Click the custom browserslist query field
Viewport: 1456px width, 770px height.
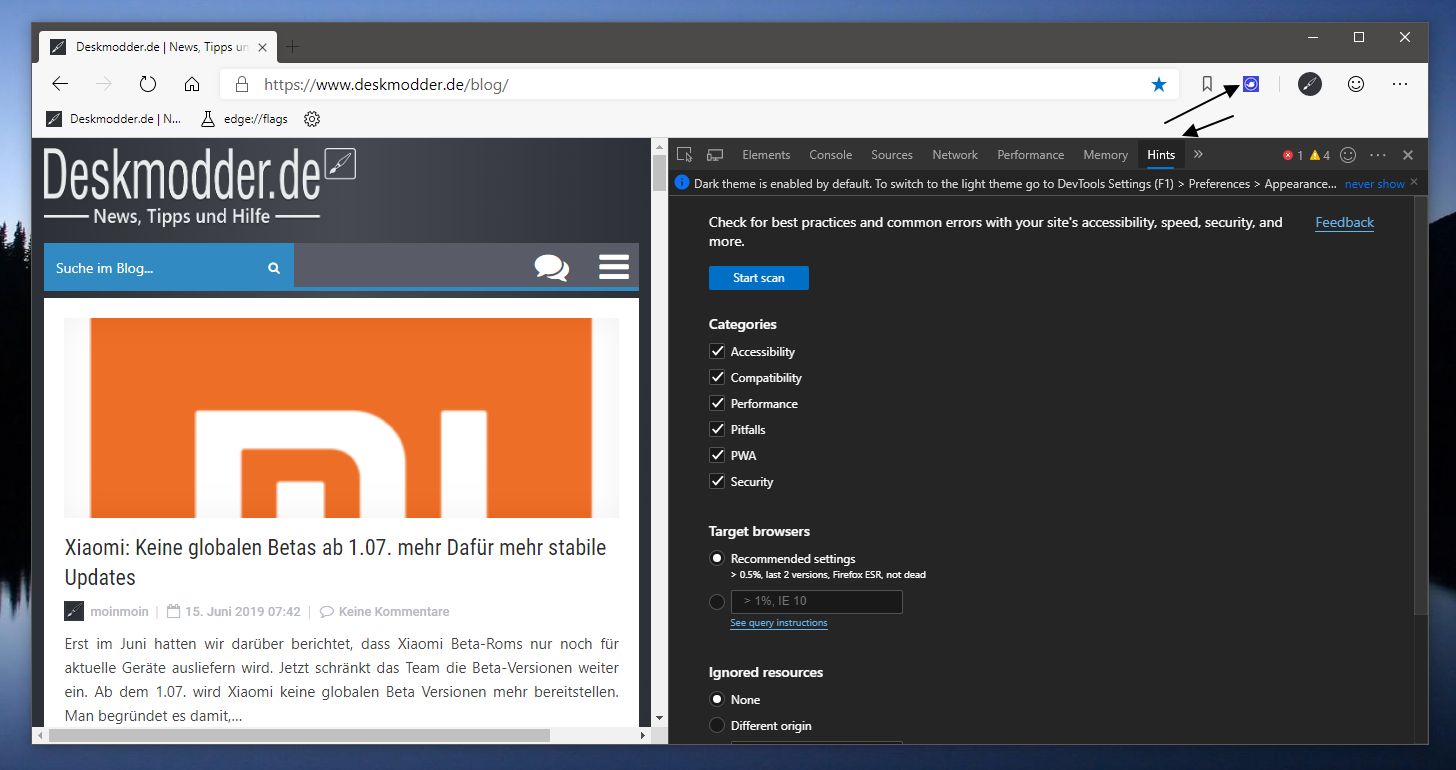[x=816, y=602]
